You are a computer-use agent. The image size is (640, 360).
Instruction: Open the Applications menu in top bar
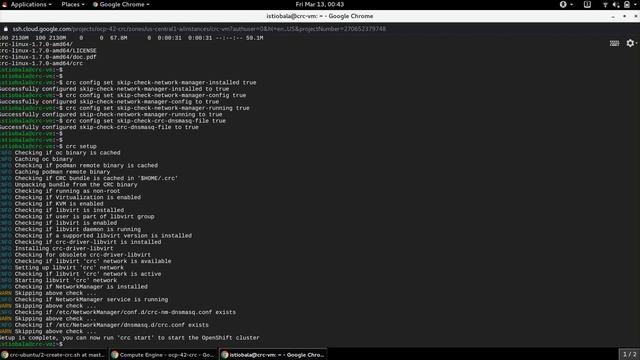point(28,4)
